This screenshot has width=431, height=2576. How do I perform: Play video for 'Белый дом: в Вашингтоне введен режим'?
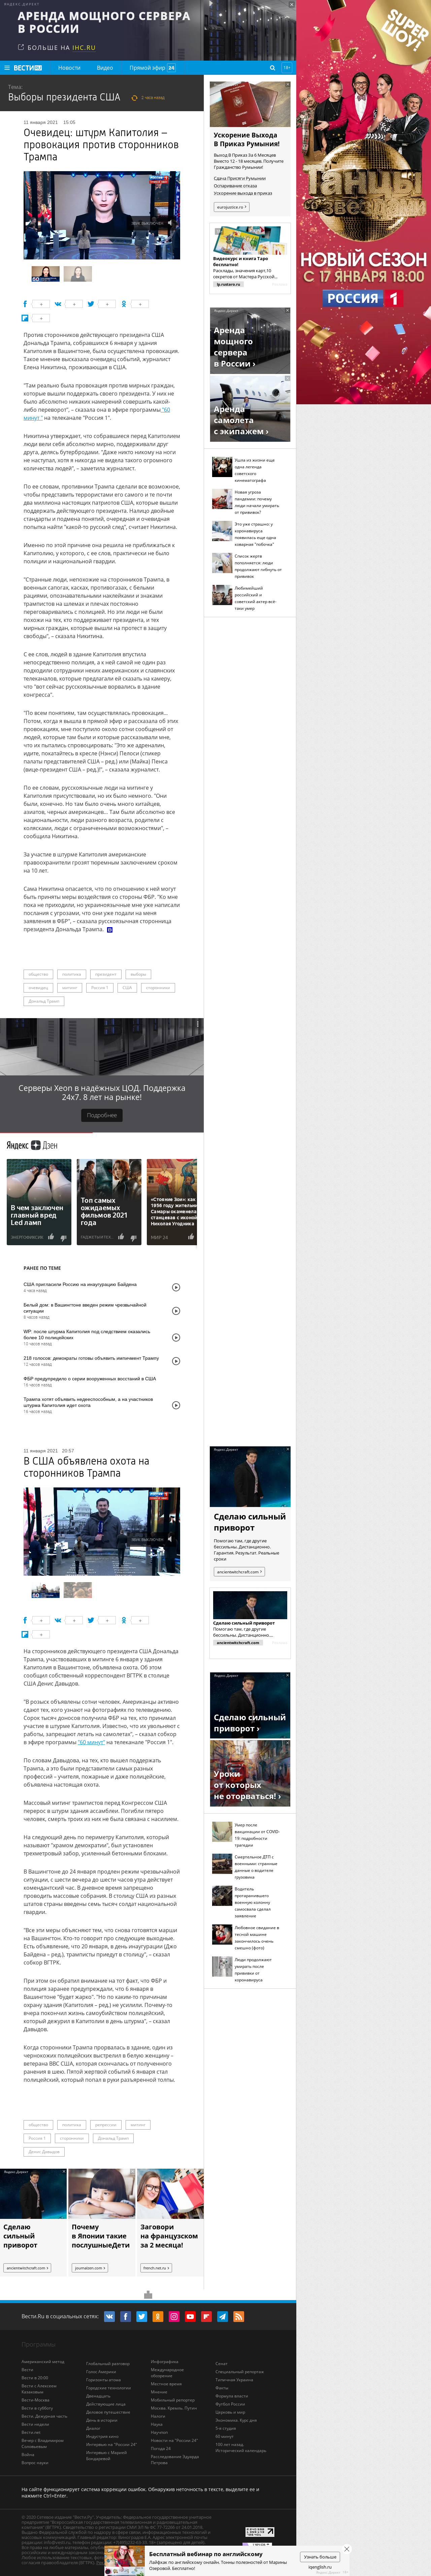(176, 1311)
